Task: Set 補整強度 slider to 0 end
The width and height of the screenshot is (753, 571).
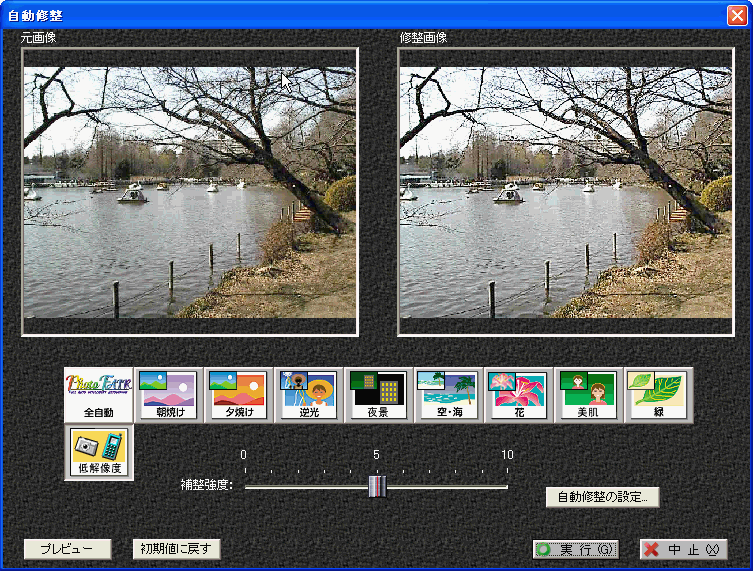Action: click(245, 487)
